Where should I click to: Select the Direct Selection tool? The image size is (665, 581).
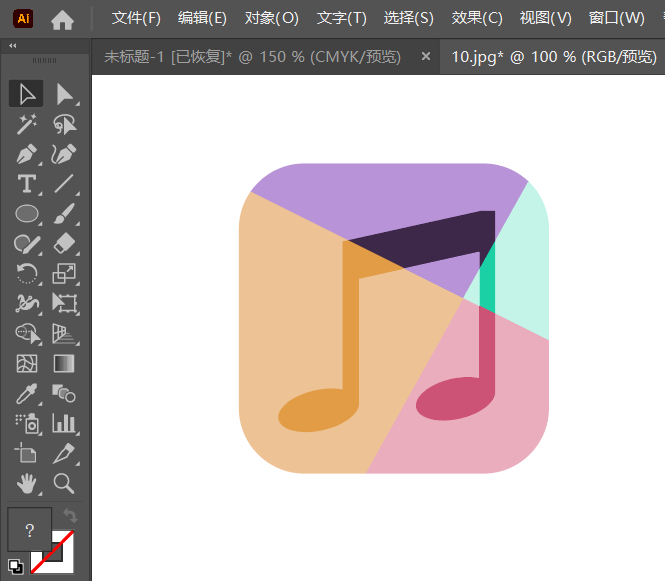coord(65,94)
